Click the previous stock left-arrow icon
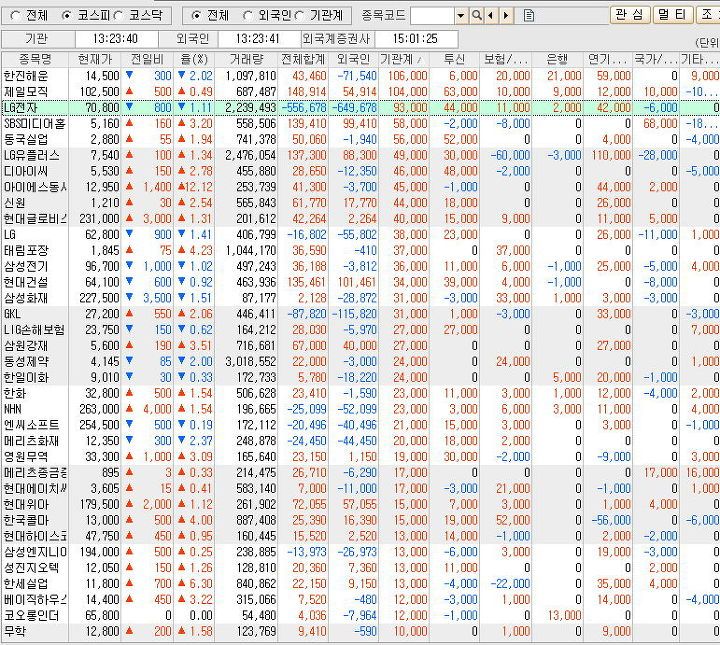Viewport: 720px width, 645px height. coord(491,16)
